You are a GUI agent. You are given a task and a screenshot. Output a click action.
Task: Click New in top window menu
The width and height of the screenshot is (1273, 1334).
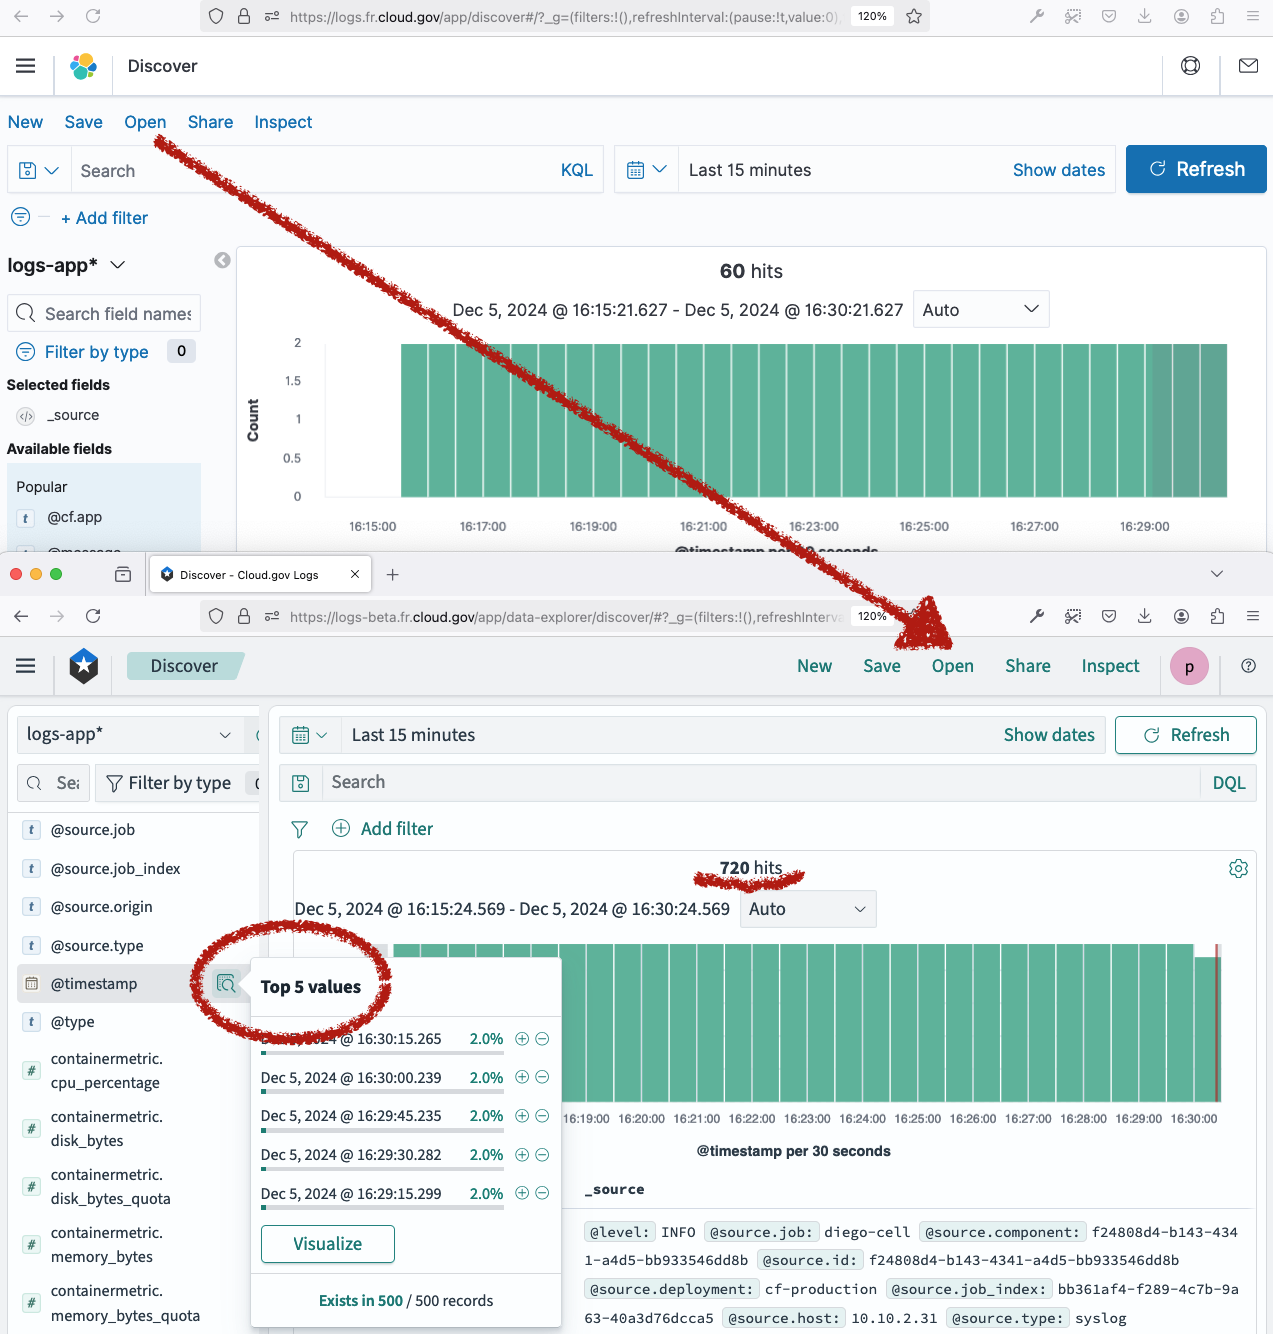tap(25, 122)
